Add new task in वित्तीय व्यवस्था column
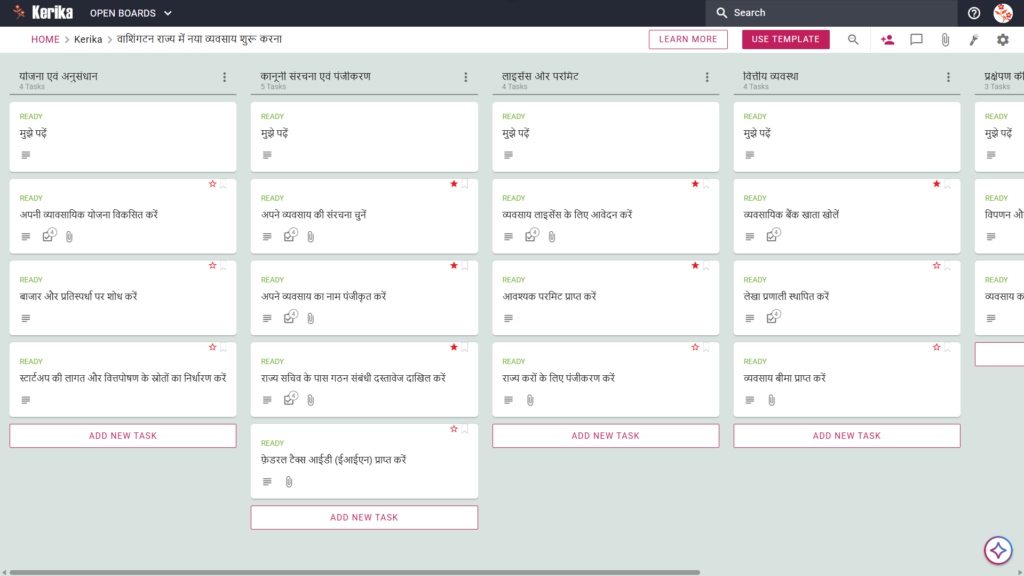The image size is (1024, 576). coord(846,436)
